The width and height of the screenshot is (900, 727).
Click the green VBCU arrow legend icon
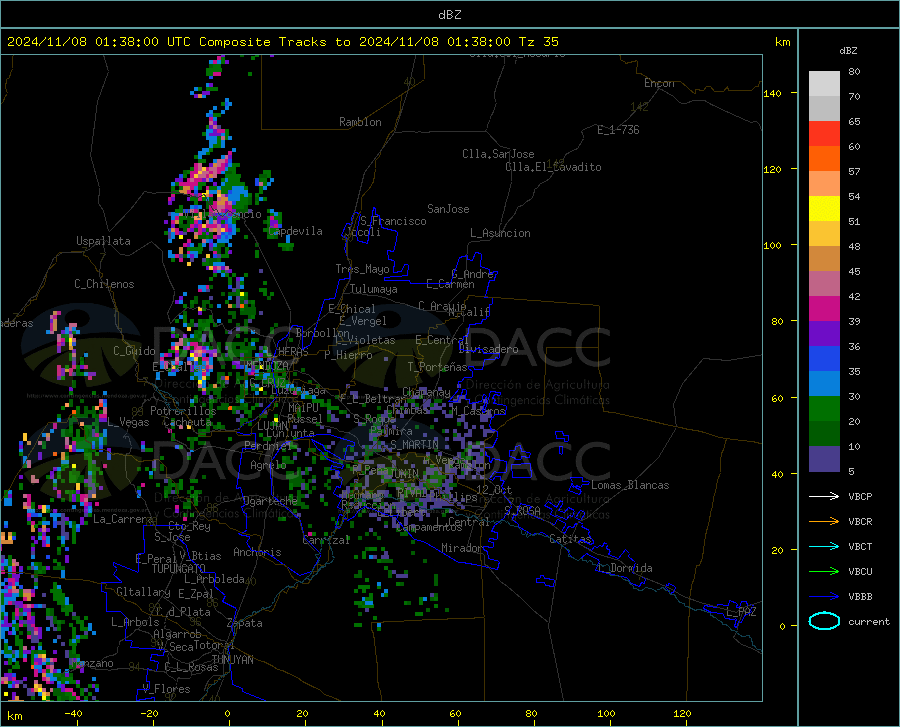click(824, 572)
